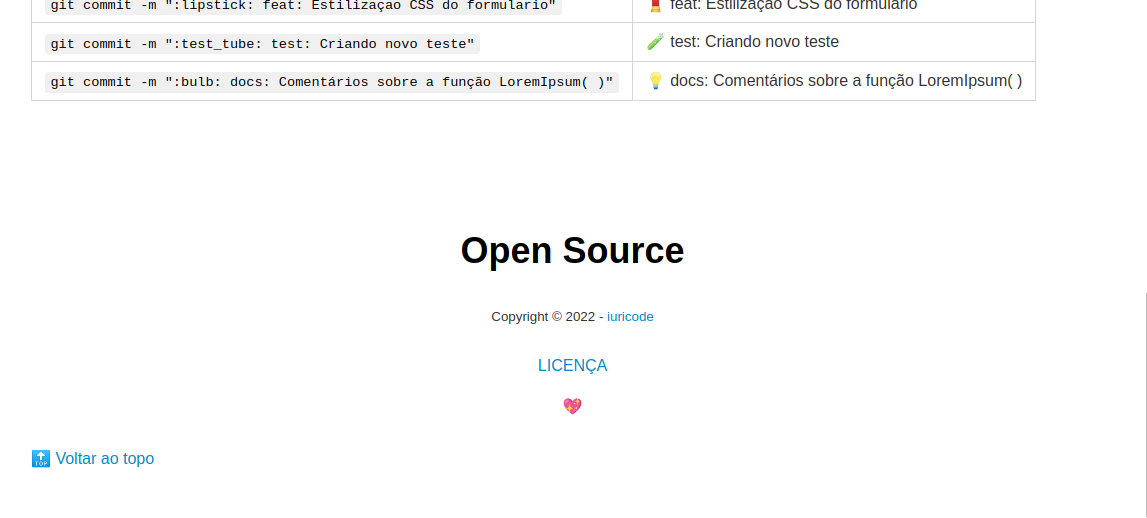This screenshot has height=518, width=1147.
Task: Click 'docs: Comentários sobre a função LoremIpsum( )' result text
Action: (846, 80)
